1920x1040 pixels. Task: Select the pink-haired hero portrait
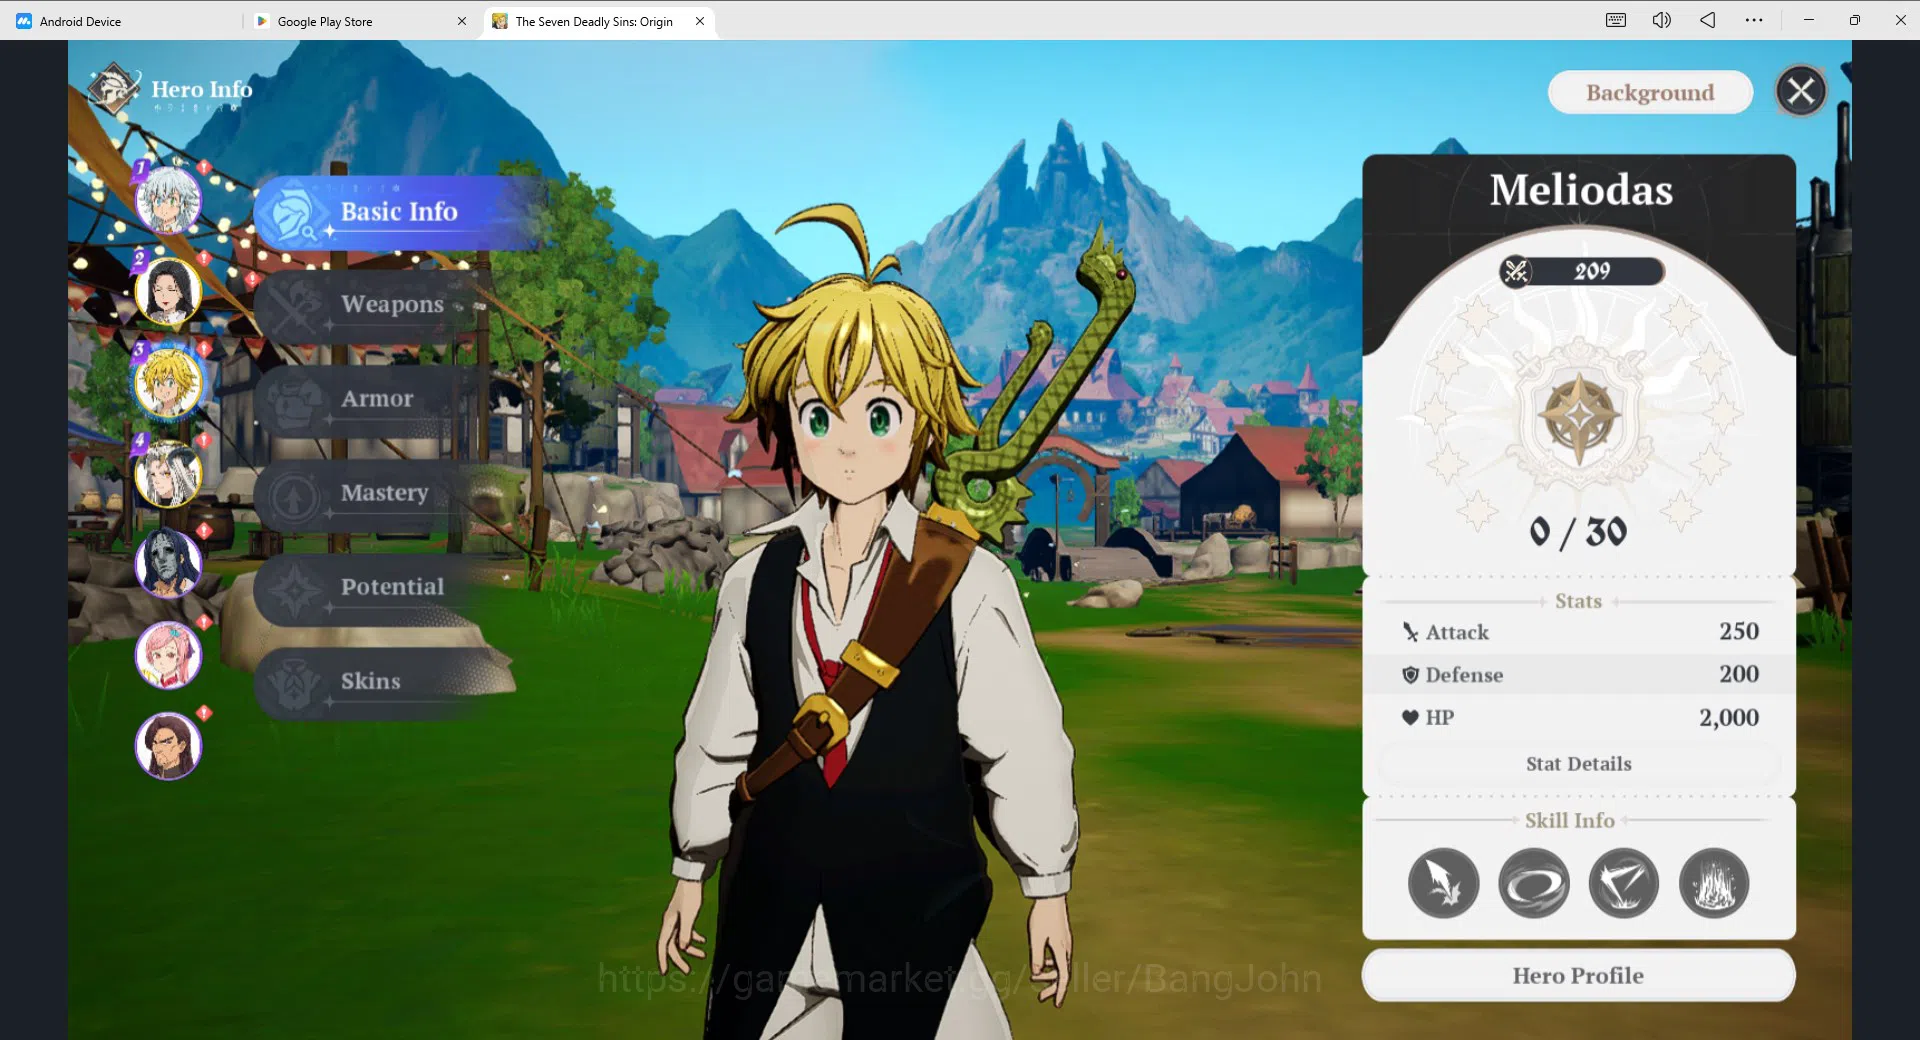pyautogui.click(x=168, y=655)
